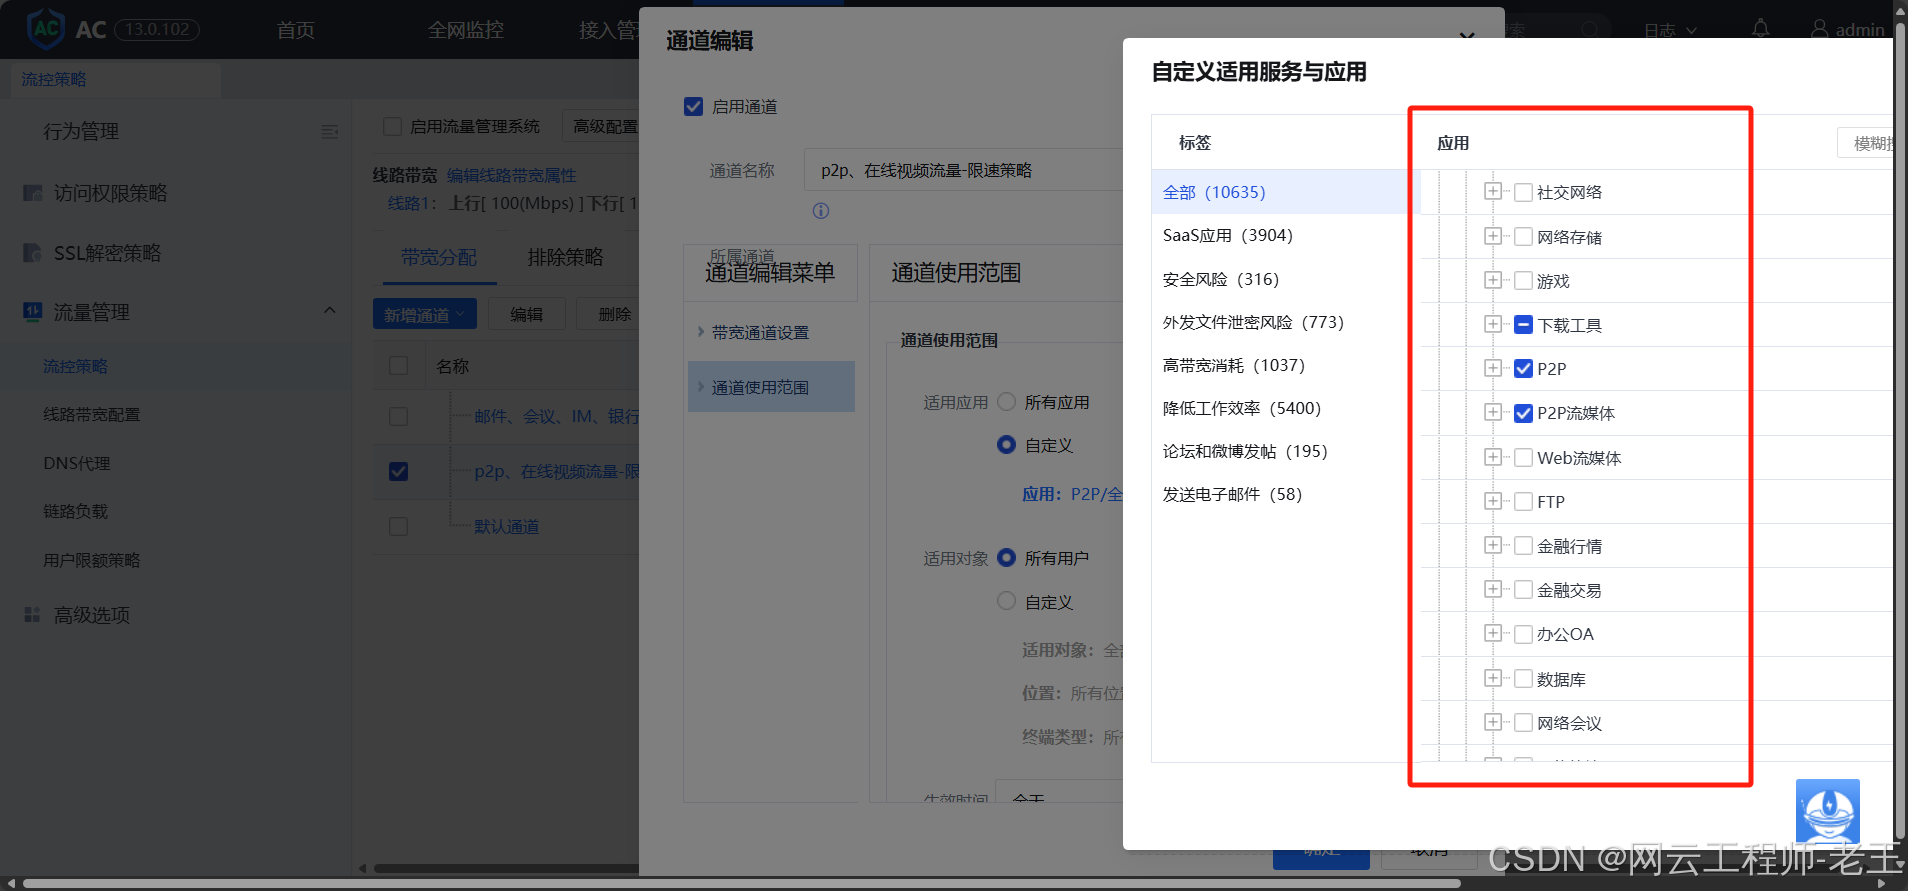1908x891 pixels.
Task: Go to 首页 in top navigation
Action: pos(296,30)
